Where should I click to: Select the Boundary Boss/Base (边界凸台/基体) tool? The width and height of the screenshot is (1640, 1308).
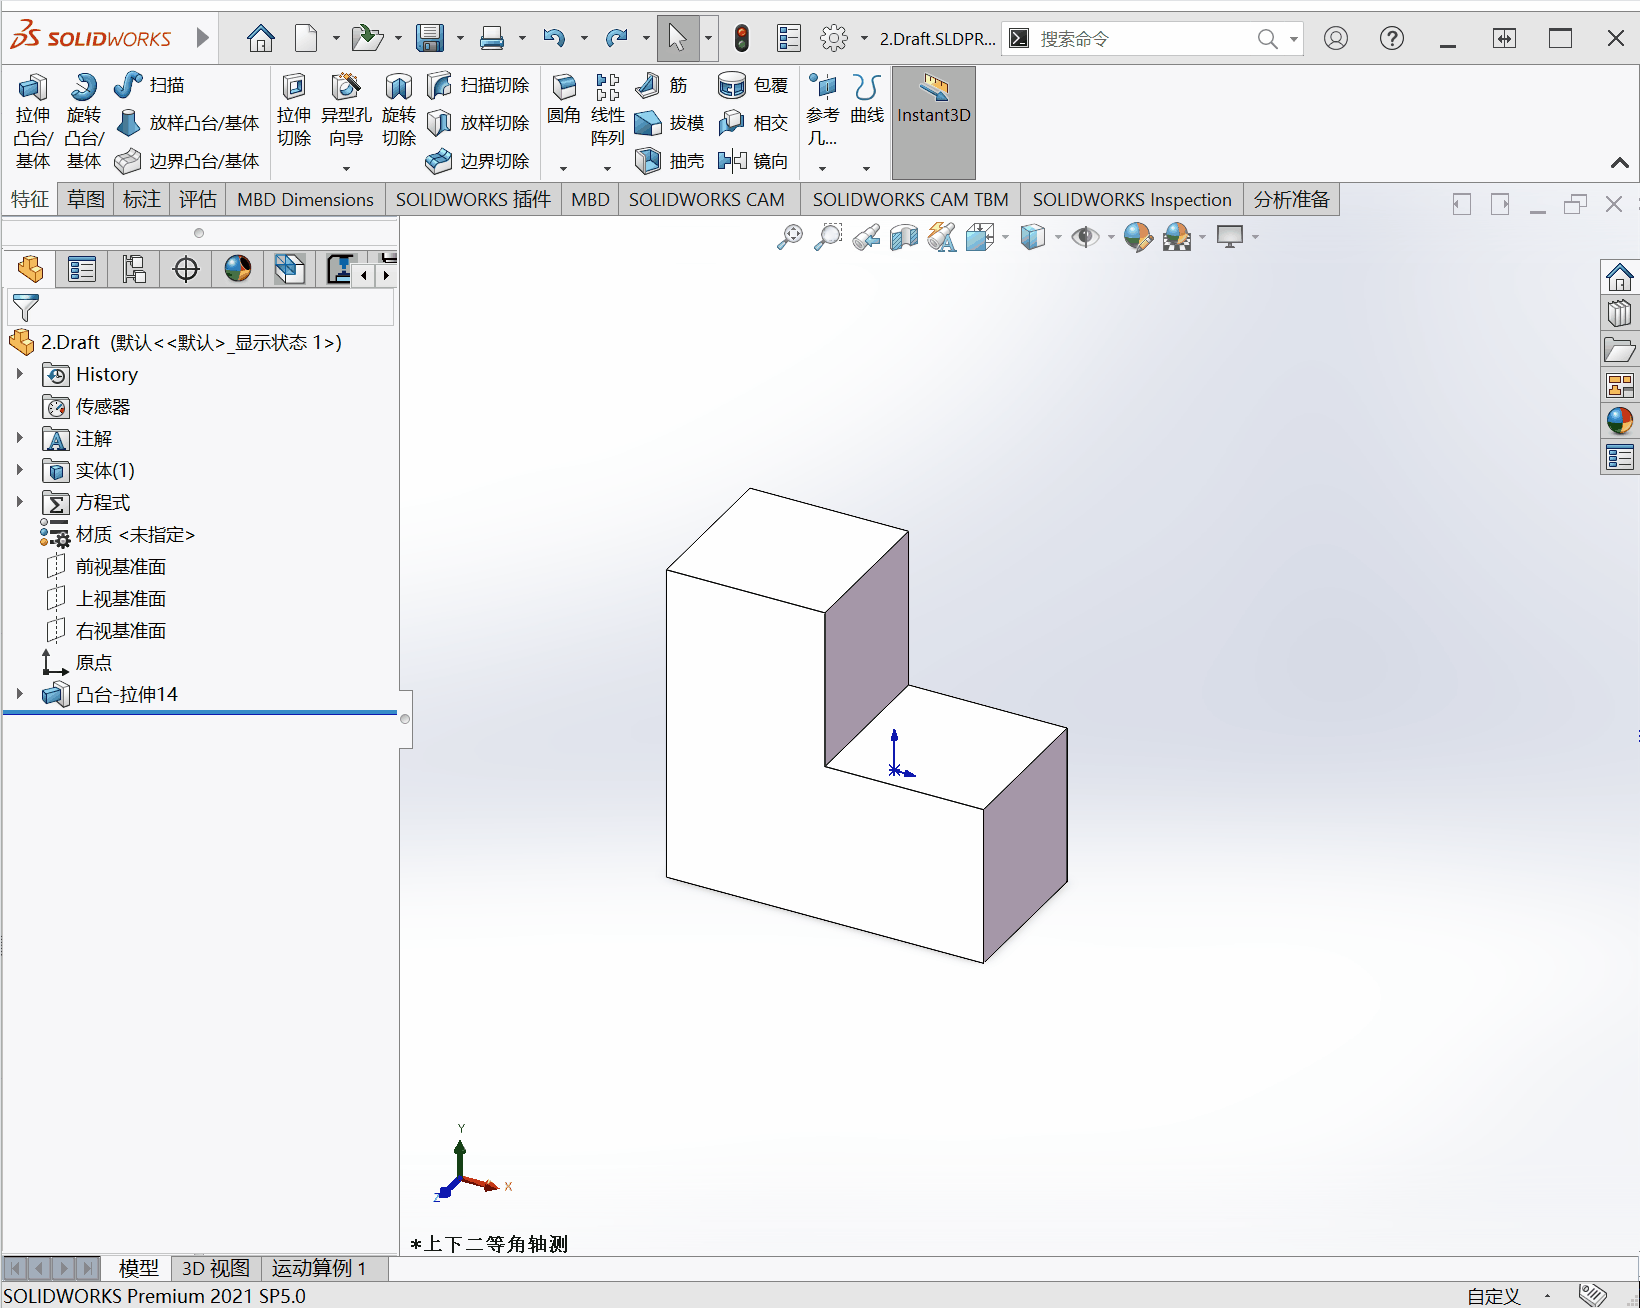point(187,161)
